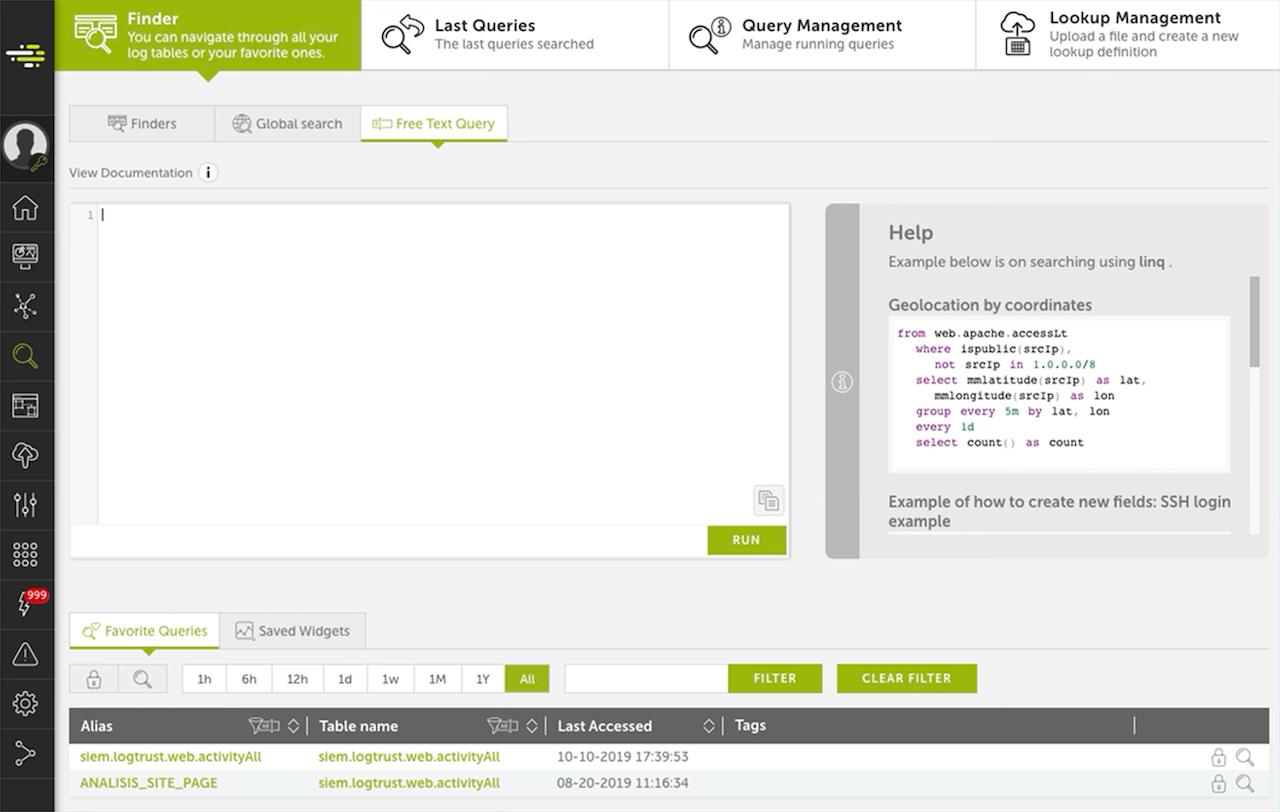
Task: Expand the Help panel side handle
Action: [x=841, y=382]
